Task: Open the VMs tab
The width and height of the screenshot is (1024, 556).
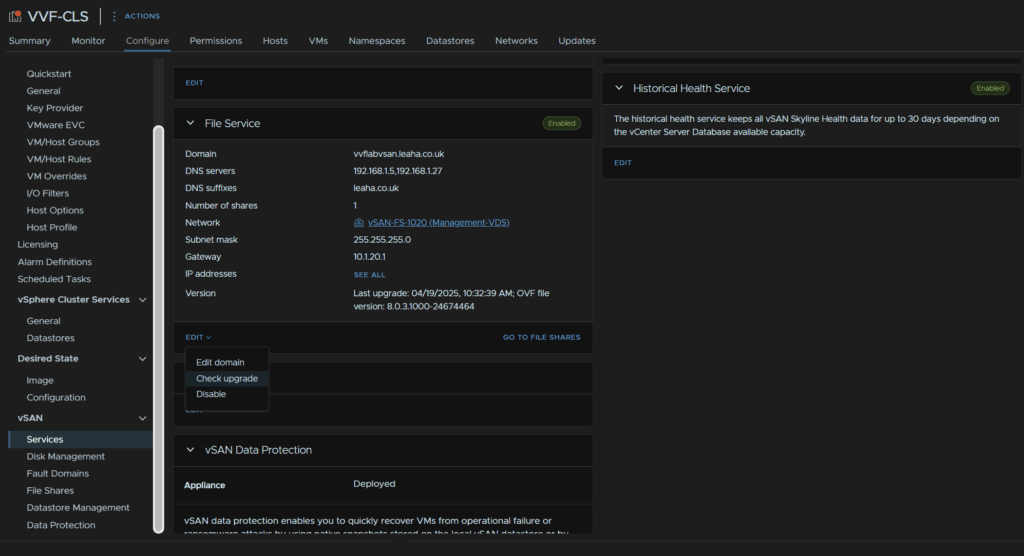Action: [x=318, y=41]
